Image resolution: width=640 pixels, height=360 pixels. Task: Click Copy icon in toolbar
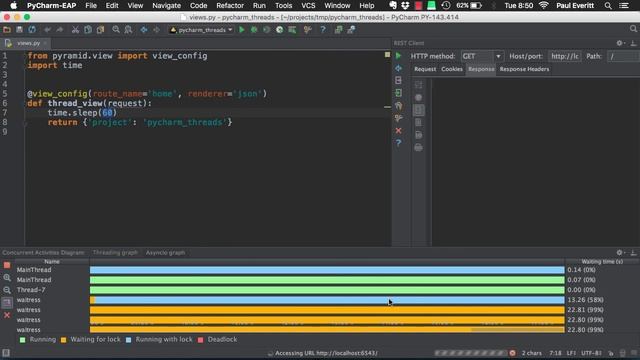click(88, 29)
